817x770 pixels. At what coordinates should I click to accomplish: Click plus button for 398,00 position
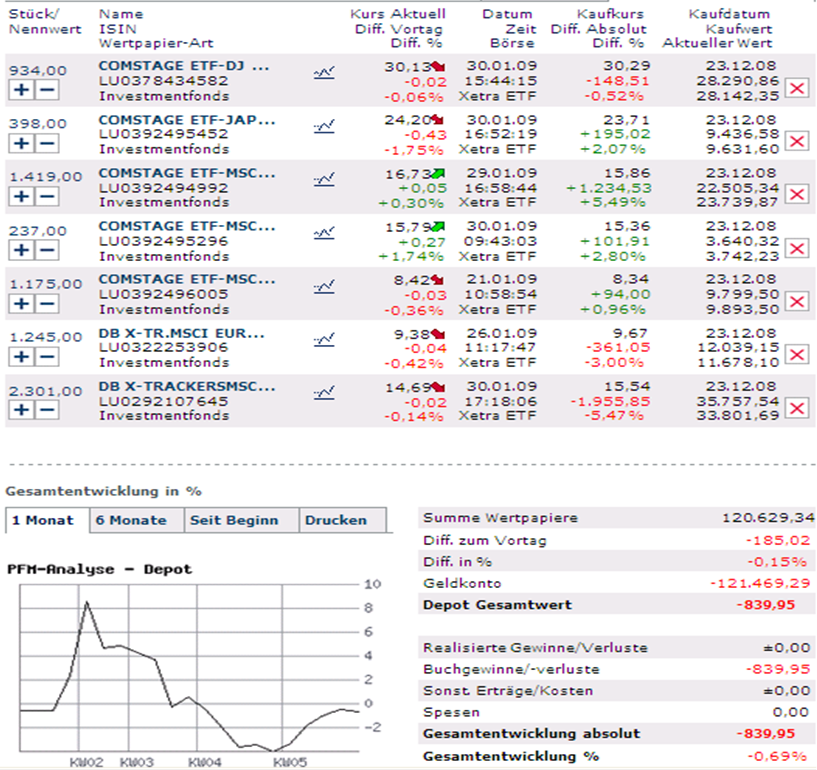pos(21,143)
